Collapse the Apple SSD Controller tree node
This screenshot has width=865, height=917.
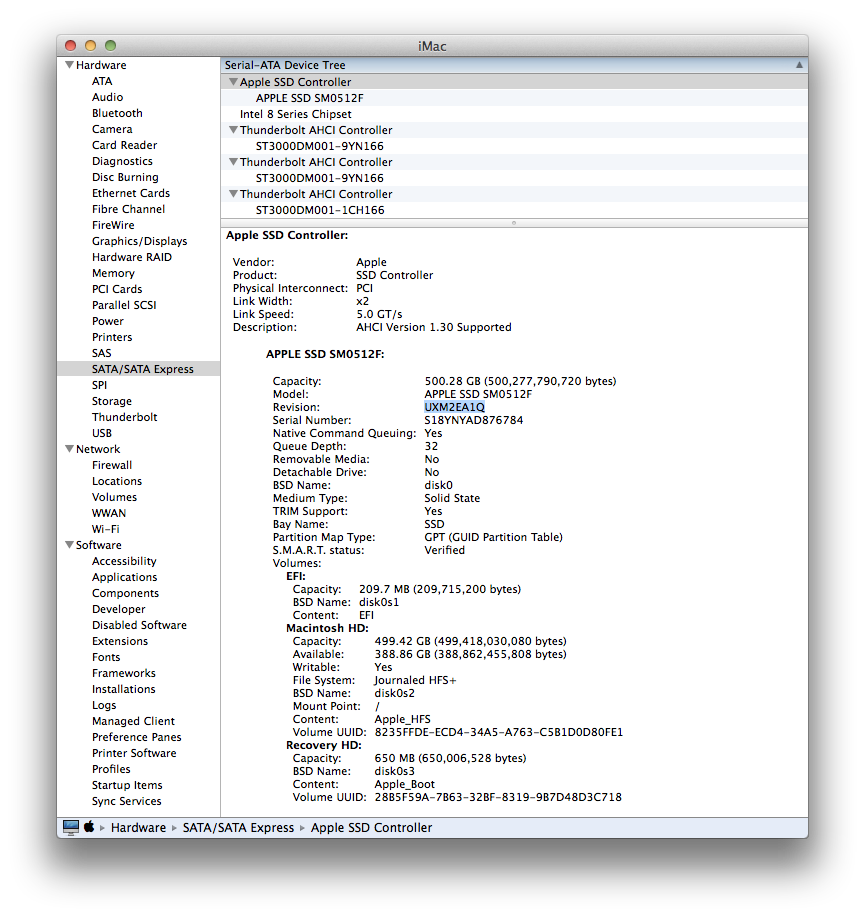(233, 82)
